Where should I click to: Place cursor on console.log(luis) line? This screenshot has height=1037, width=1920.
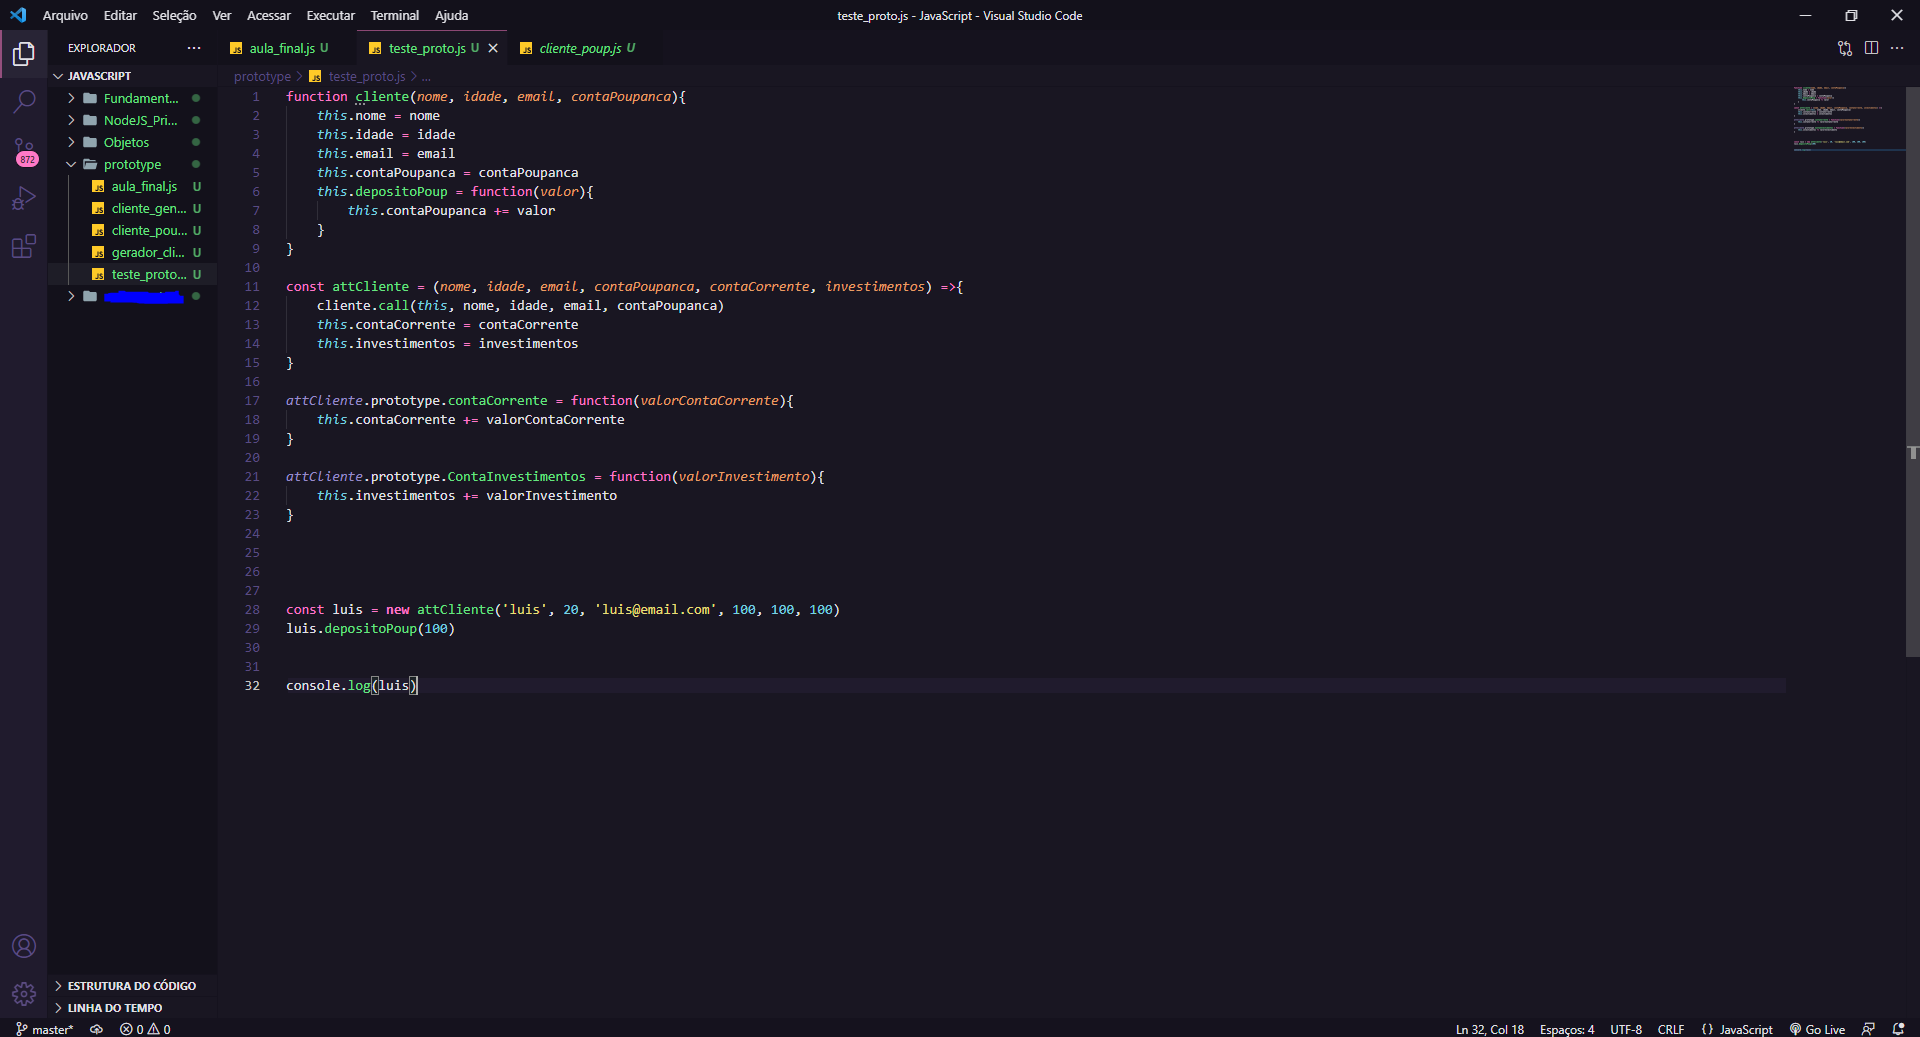352,685
